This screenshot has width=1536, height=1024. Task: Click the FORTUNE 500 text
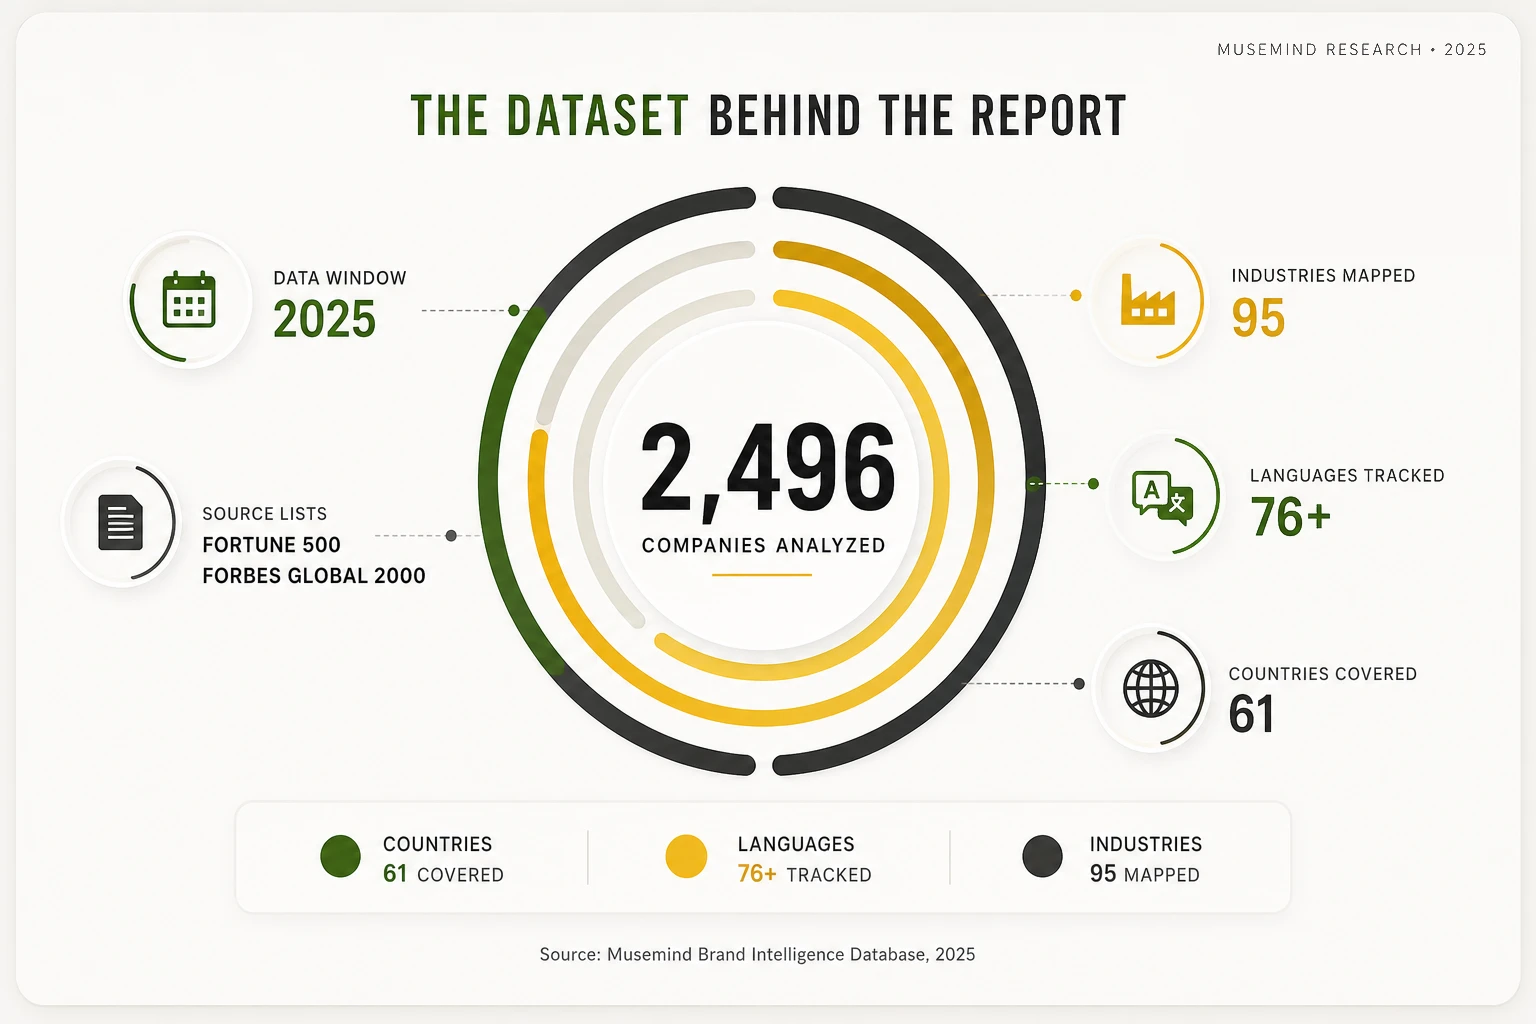point(272,545)
